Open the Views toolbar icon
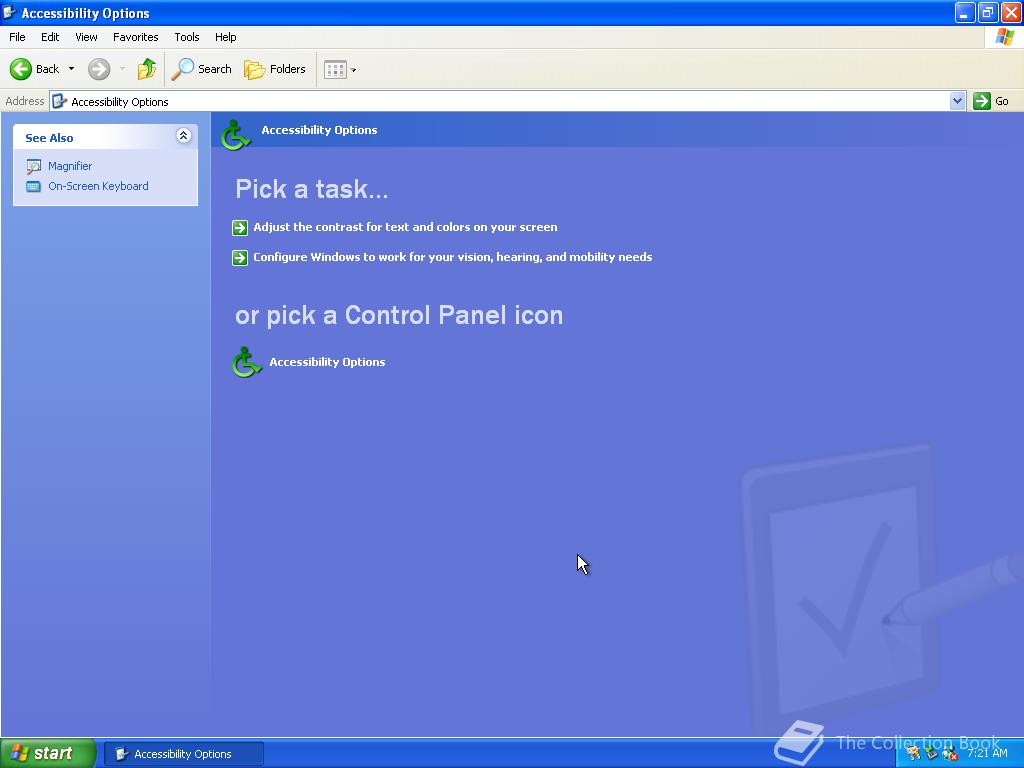Viewport: 1024px width, 768px height. [x=335, y=69]
